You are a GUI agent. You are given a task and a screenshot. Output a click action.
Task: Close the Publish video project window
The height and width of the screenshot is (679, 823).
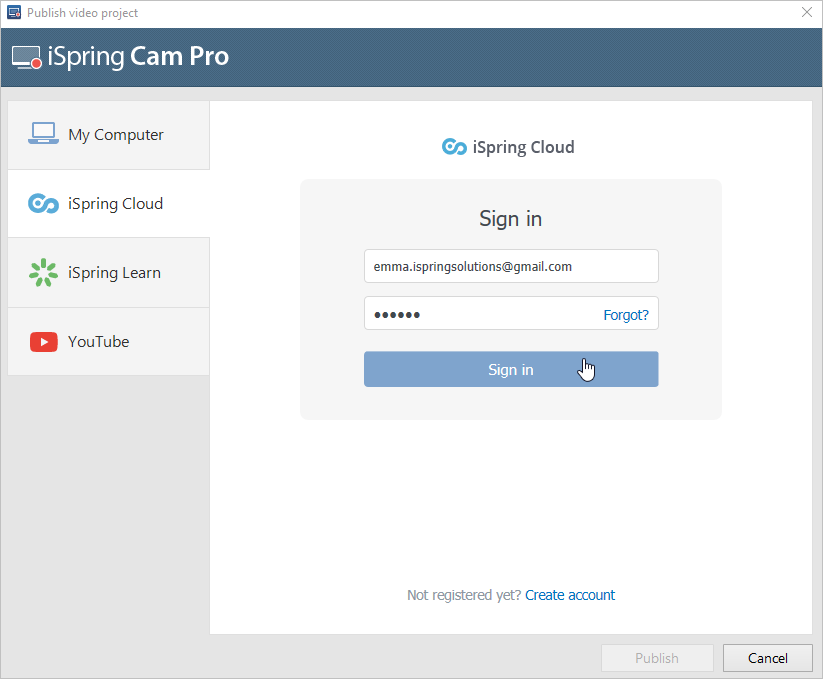[x=807, y=12]
